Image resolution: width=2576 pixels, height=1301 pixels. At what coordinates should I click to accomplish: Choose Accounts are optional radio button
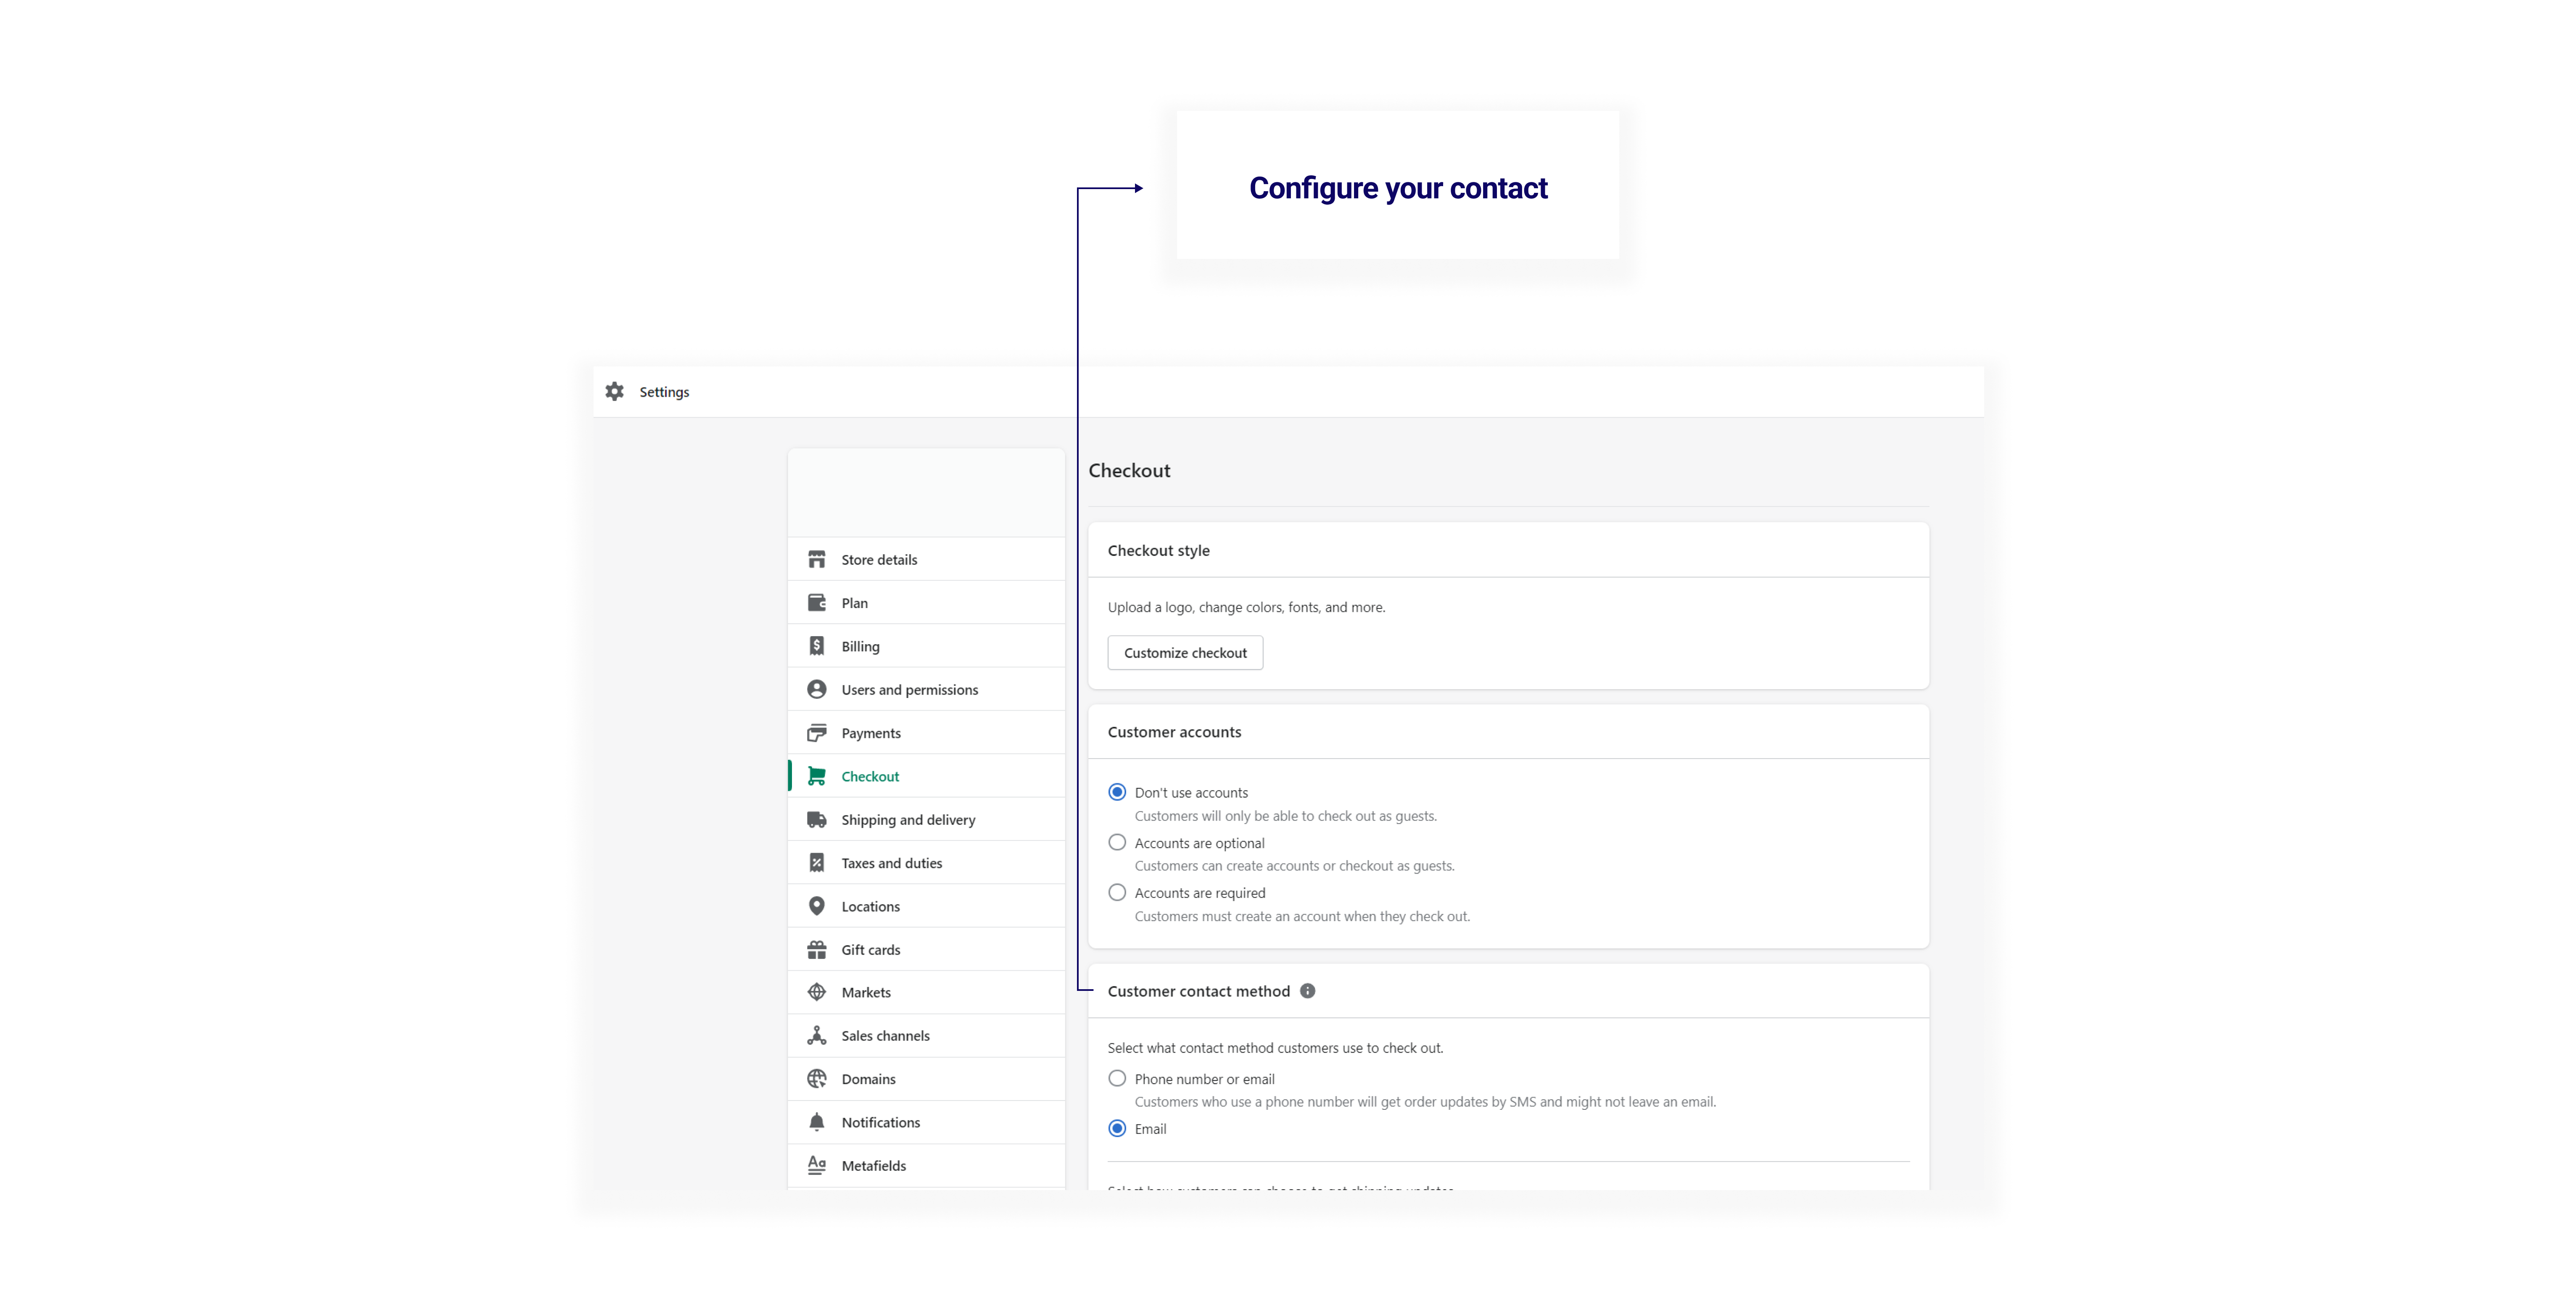click(1117, 843)
